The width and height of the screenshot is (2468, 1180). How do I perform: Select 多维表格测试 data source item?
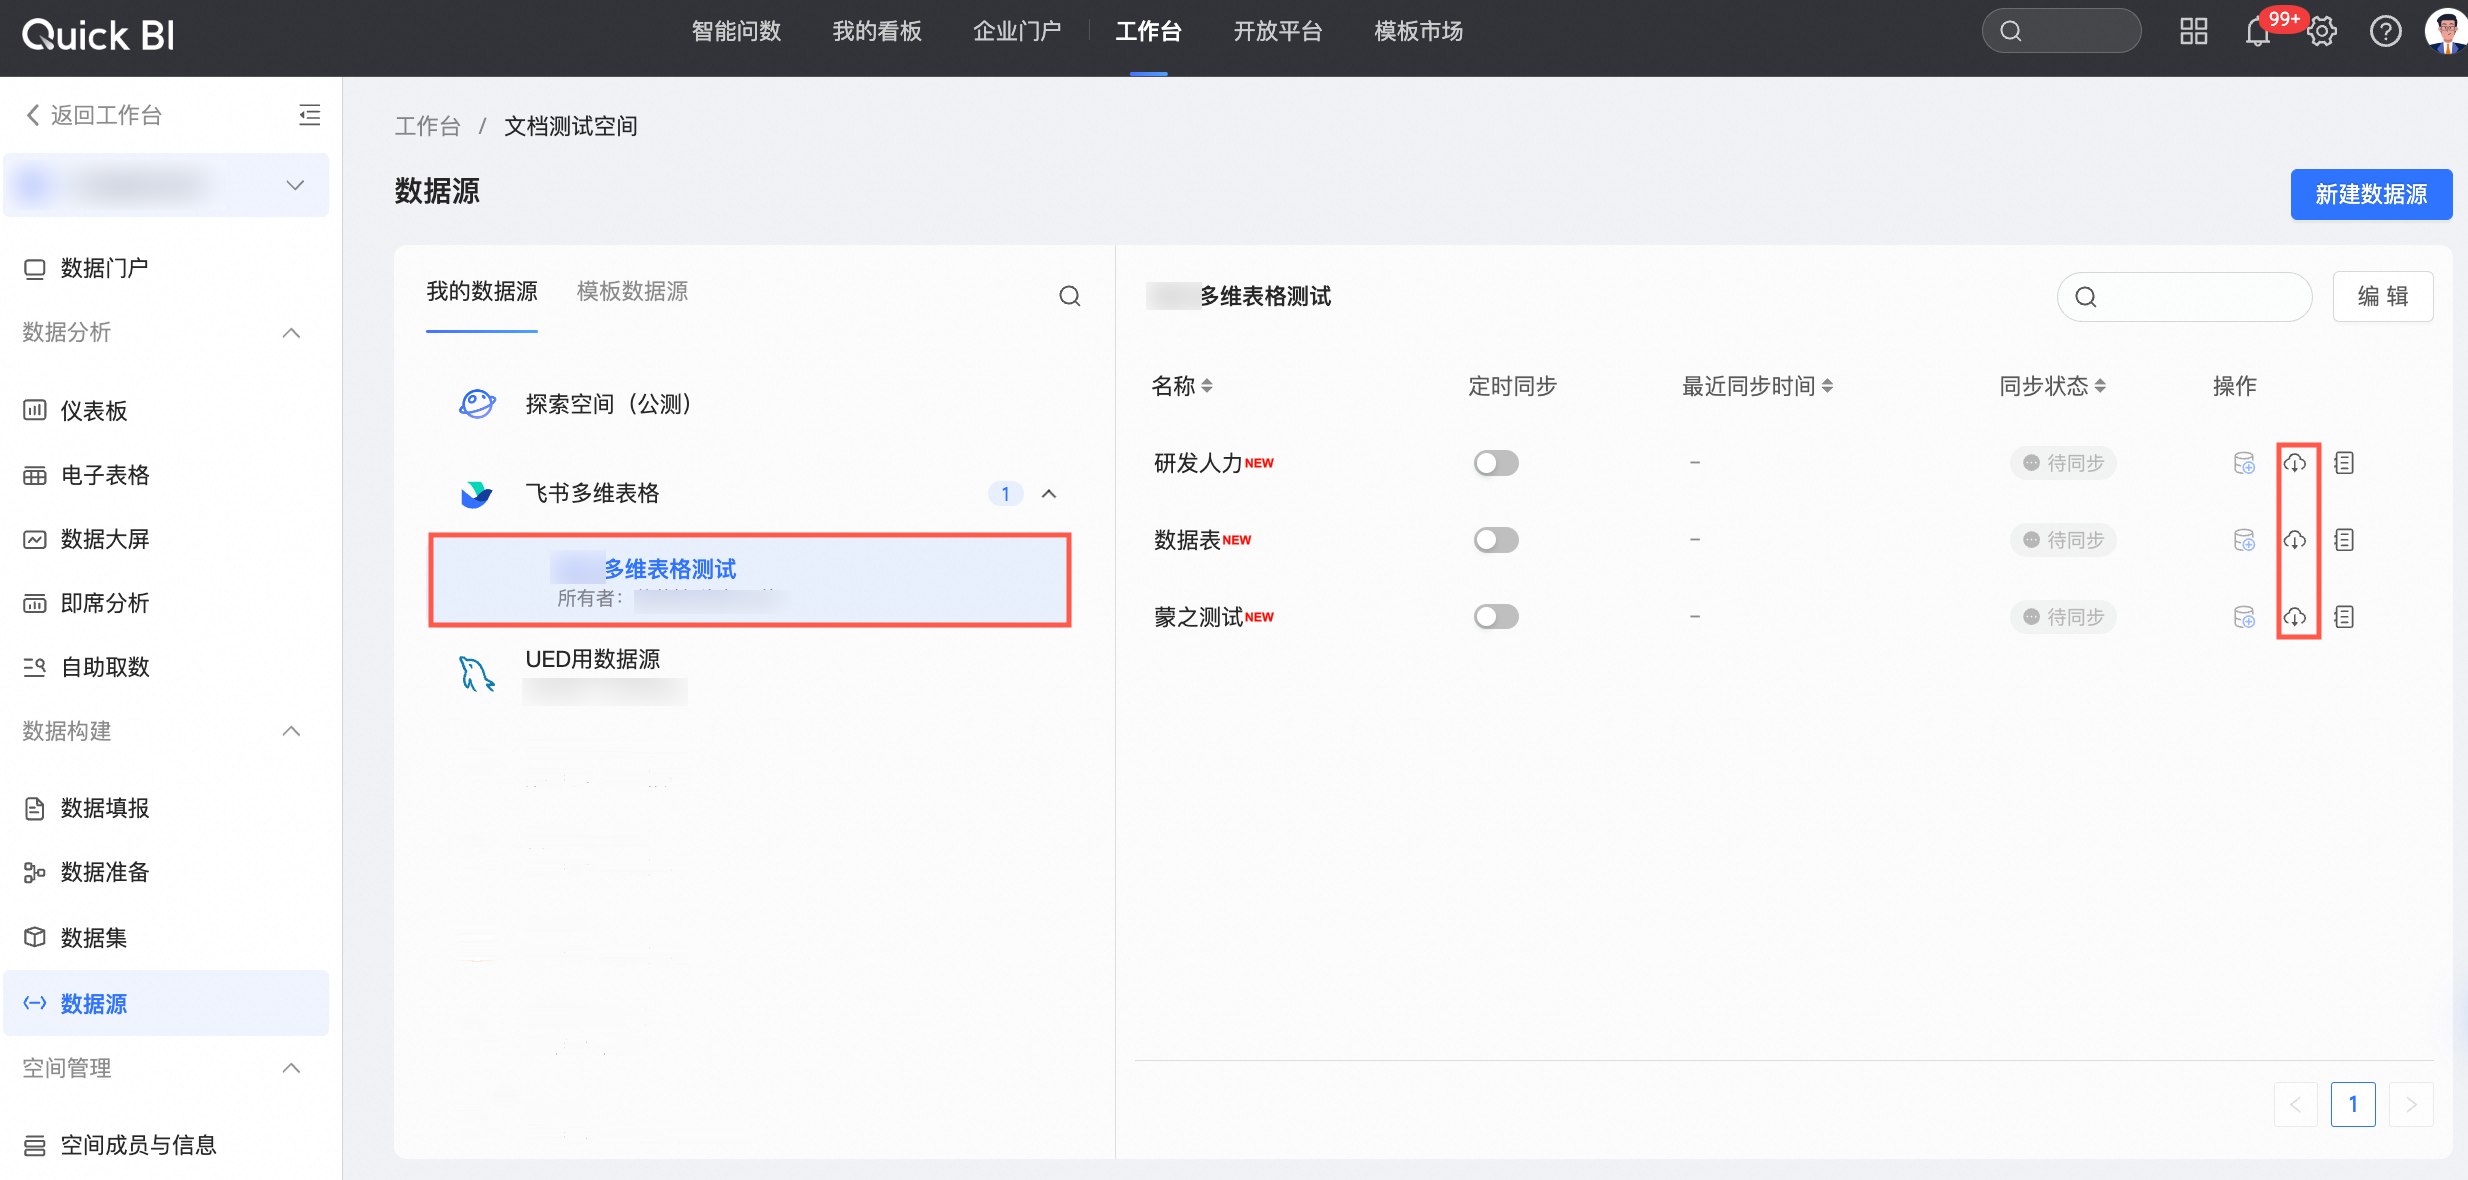click(750, 580)
